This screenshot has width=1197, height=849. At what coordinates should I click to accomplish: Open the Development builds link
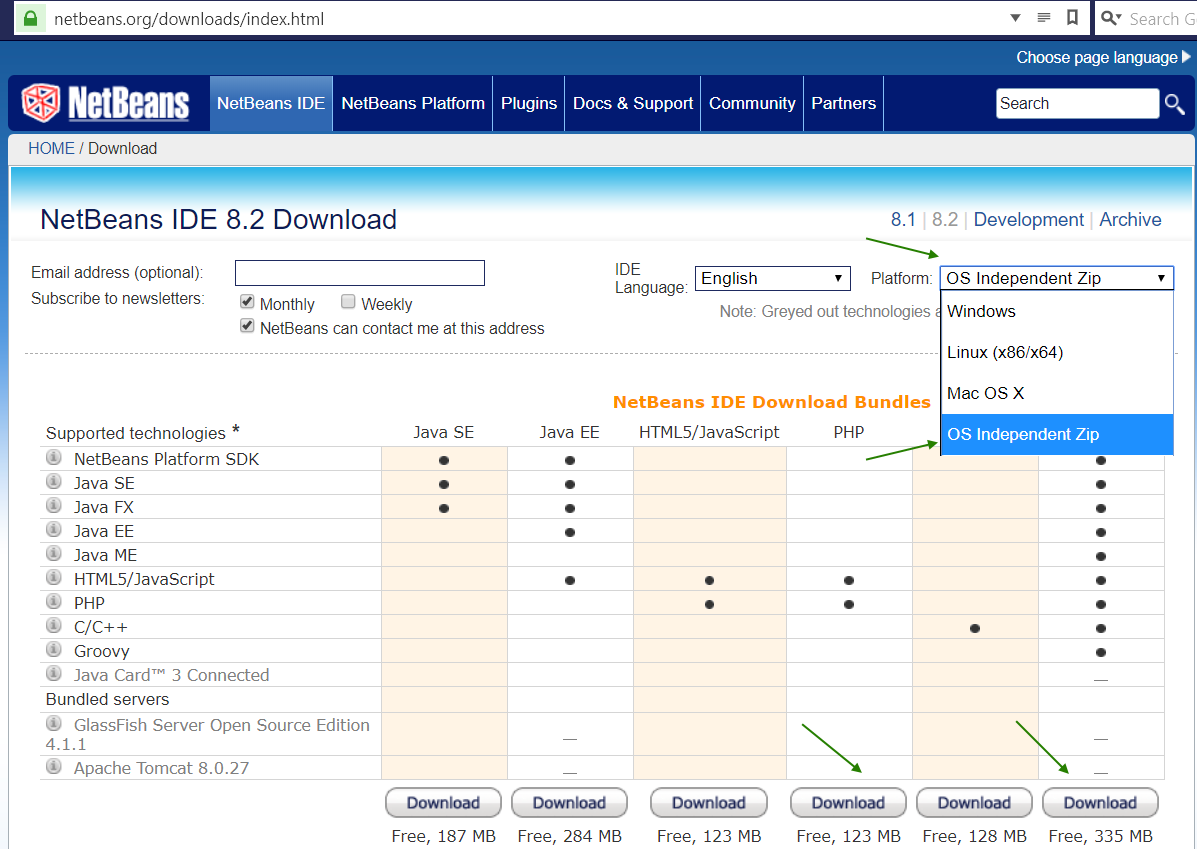tap(1028, 220)
